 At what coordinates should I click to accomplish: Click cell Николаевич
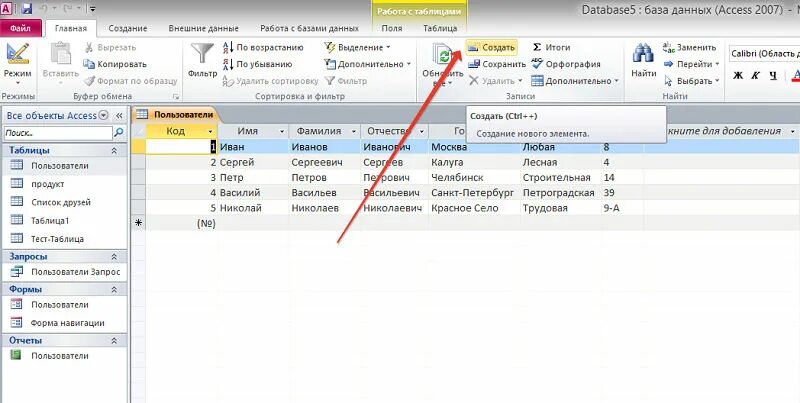click(394, 208)
